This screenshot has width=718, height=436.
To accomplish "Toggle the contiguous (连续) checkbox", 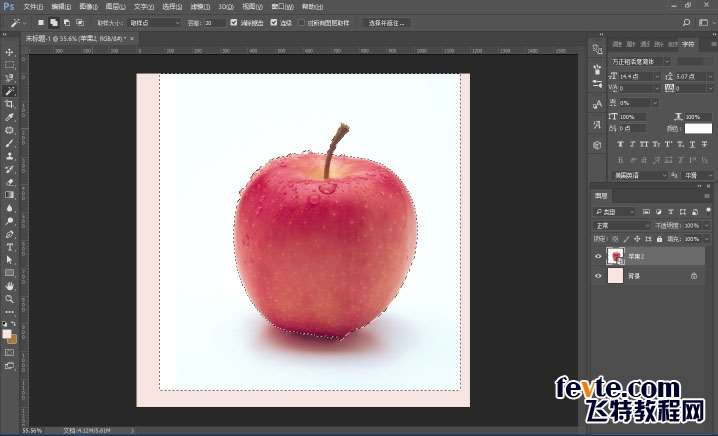I will pos(274,22).
